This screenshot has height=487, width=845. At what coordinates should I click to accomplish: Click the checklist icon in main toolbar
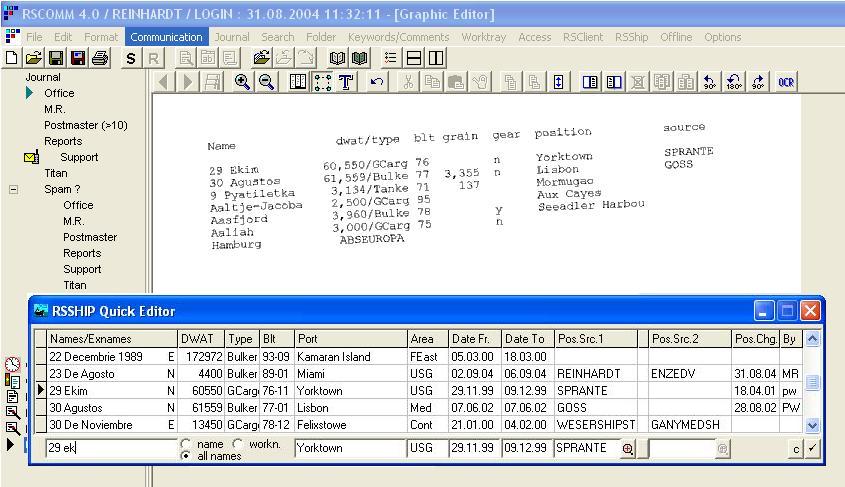coord(391,58)
